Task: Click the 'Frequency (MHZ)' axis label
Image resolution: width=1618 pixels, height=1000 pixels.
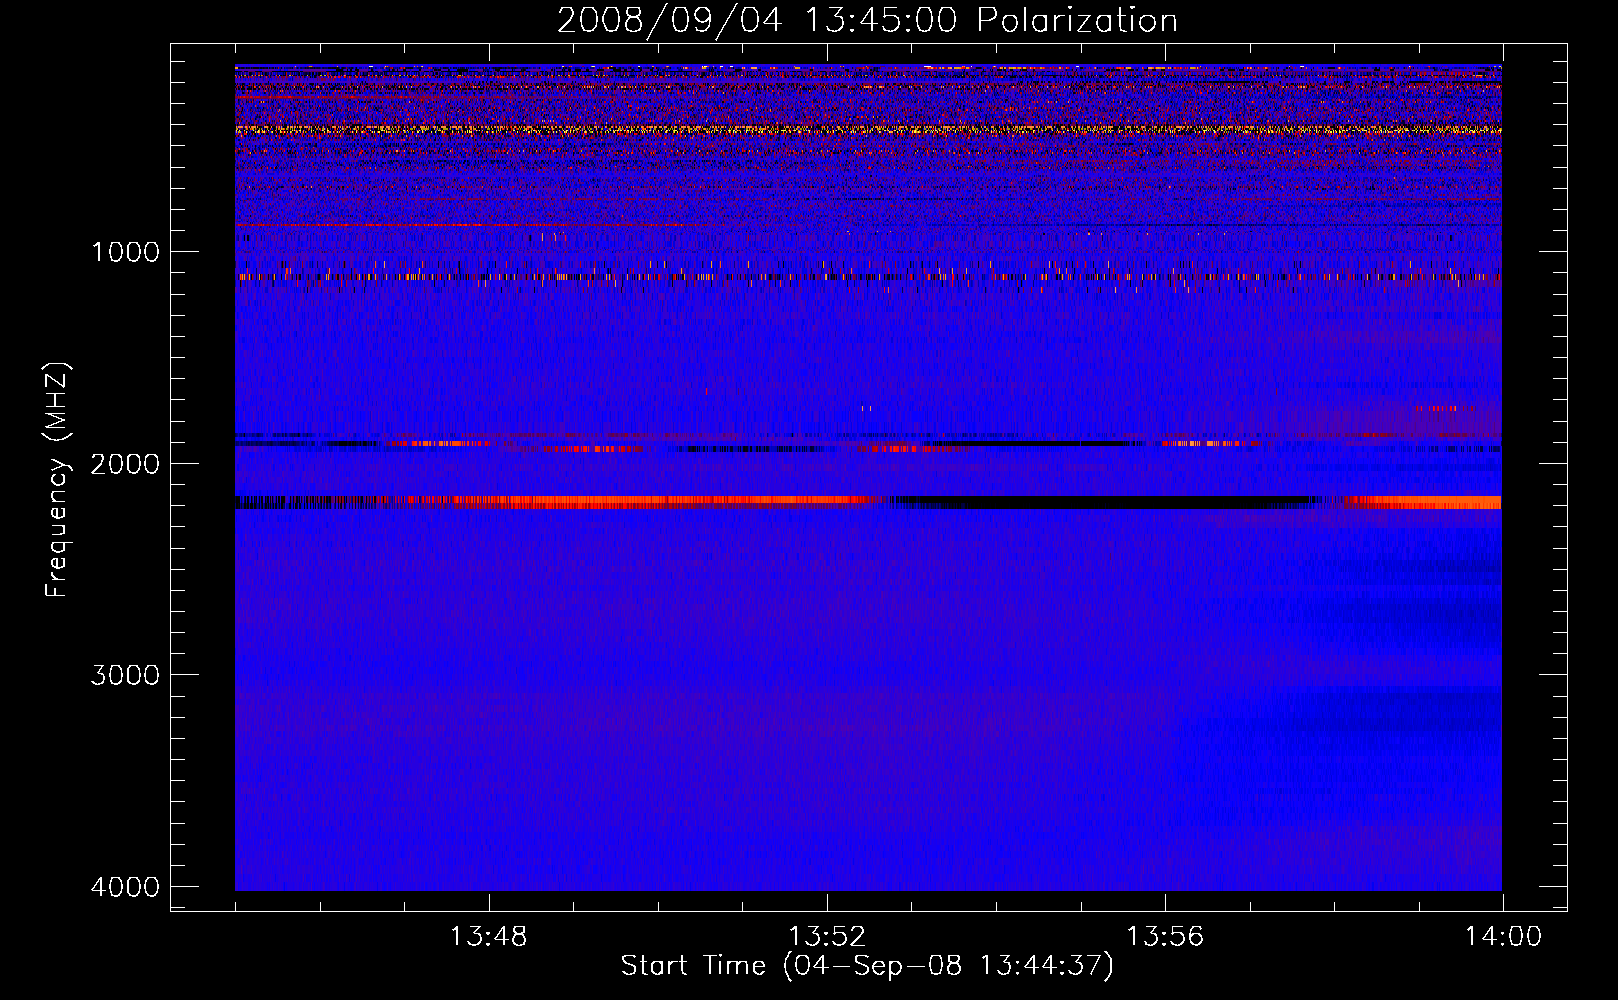Action: (57, 480)
